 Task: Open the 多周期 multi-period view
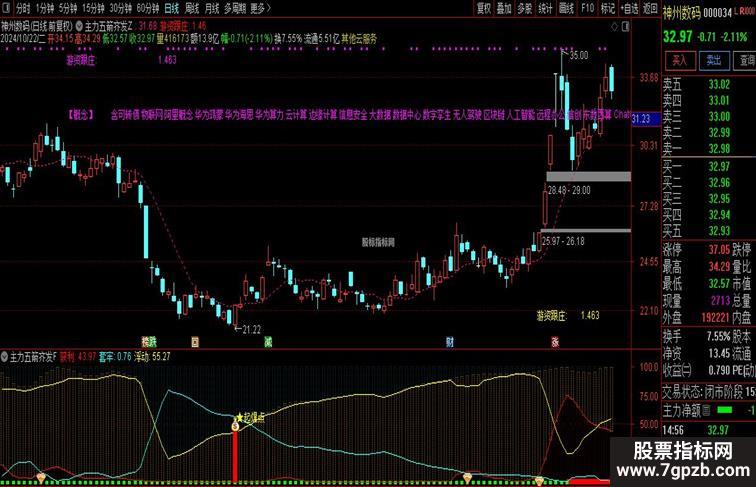235,8
